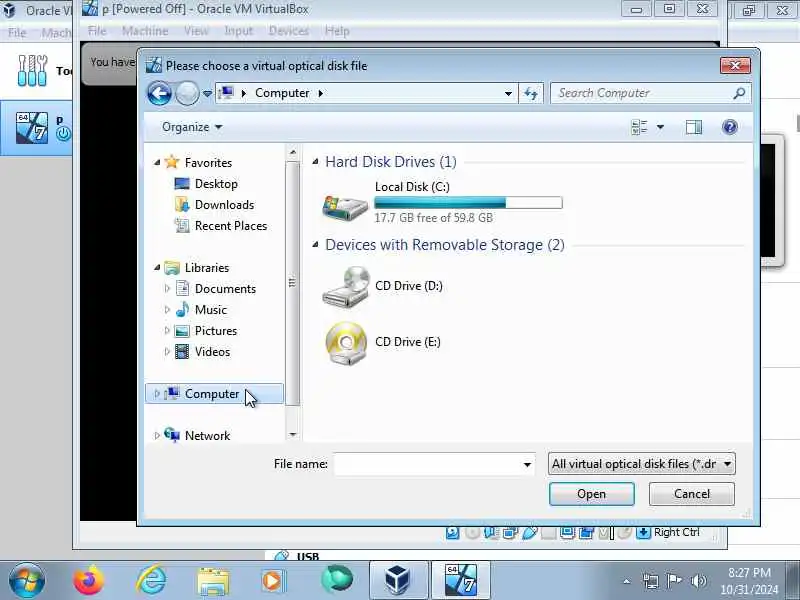Click the Cancel button
This screenshot has height=600, width=800.
click(x=692, y=494)
